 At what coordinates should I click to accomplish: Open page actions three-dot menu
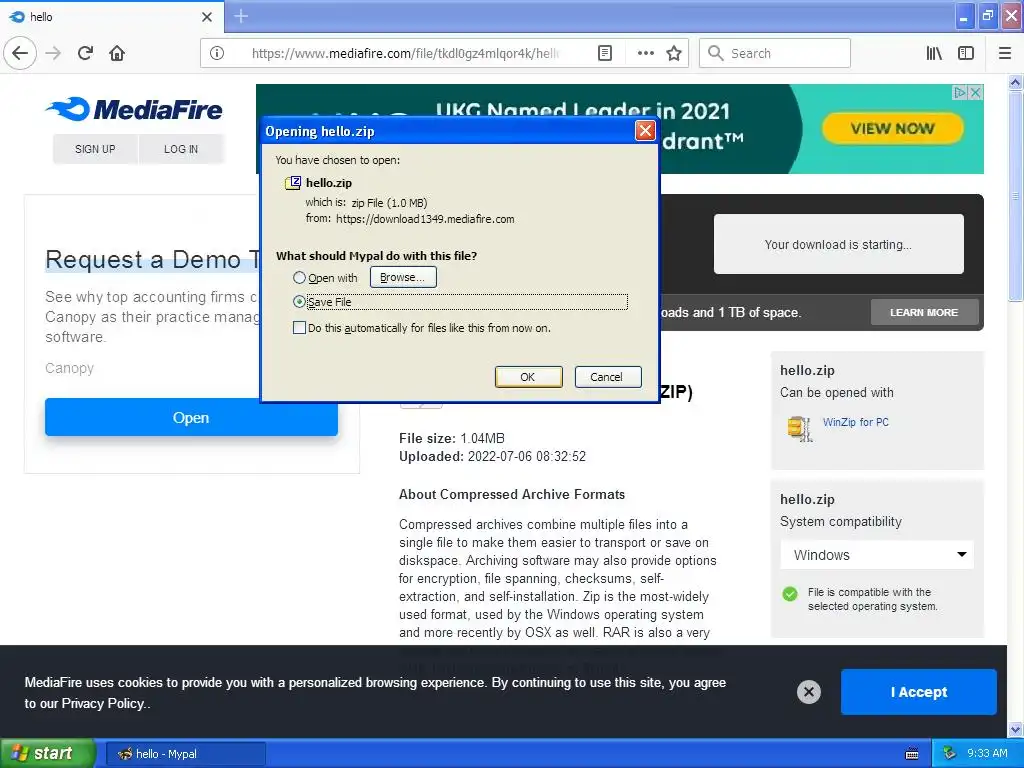coord(645,53)
